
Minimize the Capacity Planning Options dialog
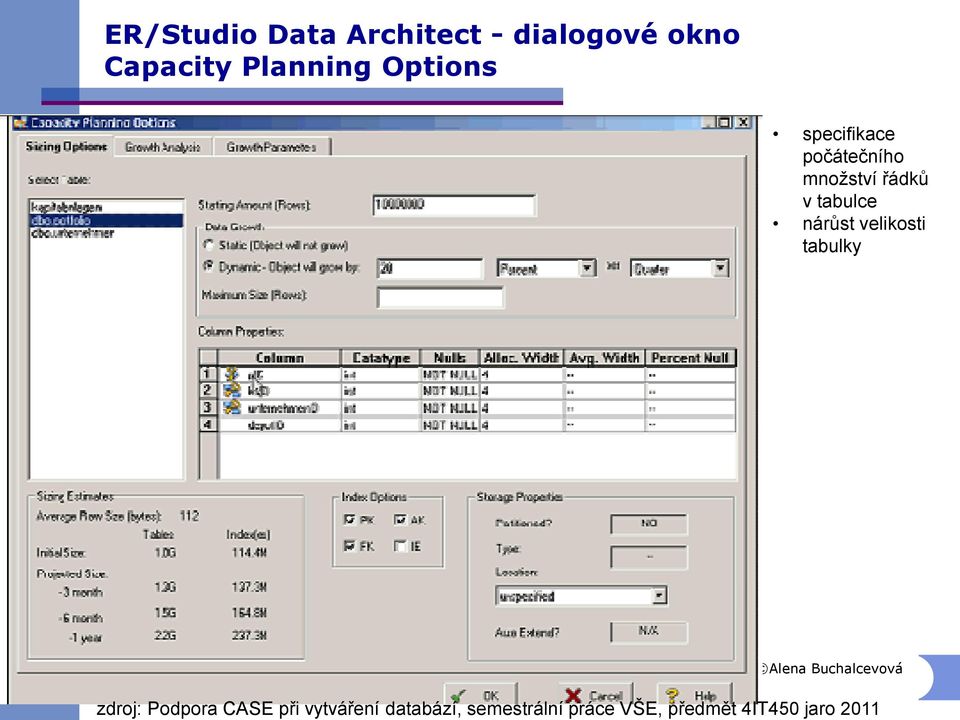coord(709,122)
